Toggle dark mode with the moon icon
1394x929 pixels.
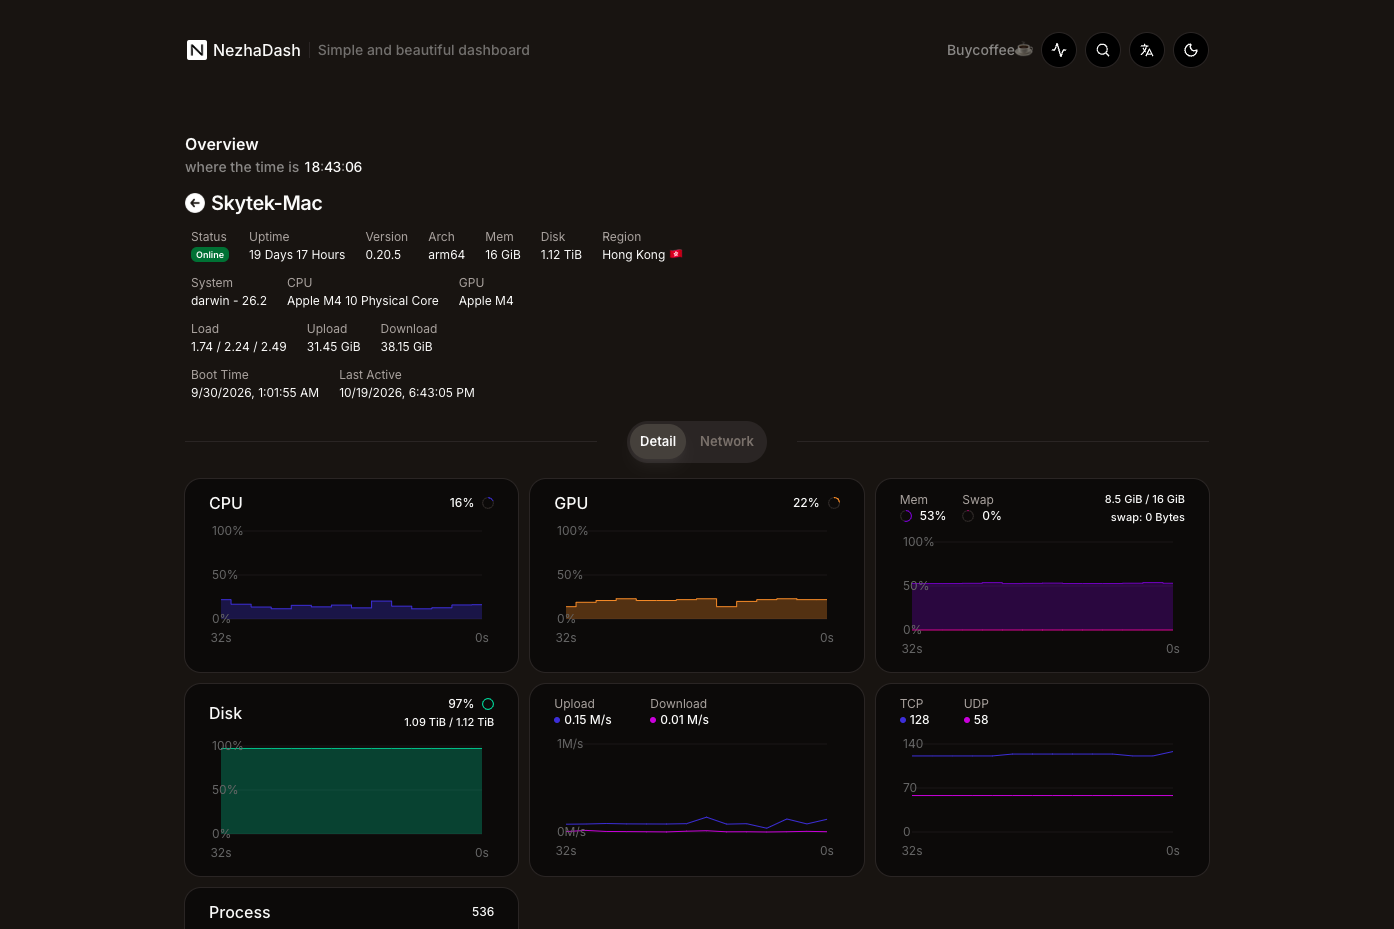1191,50
